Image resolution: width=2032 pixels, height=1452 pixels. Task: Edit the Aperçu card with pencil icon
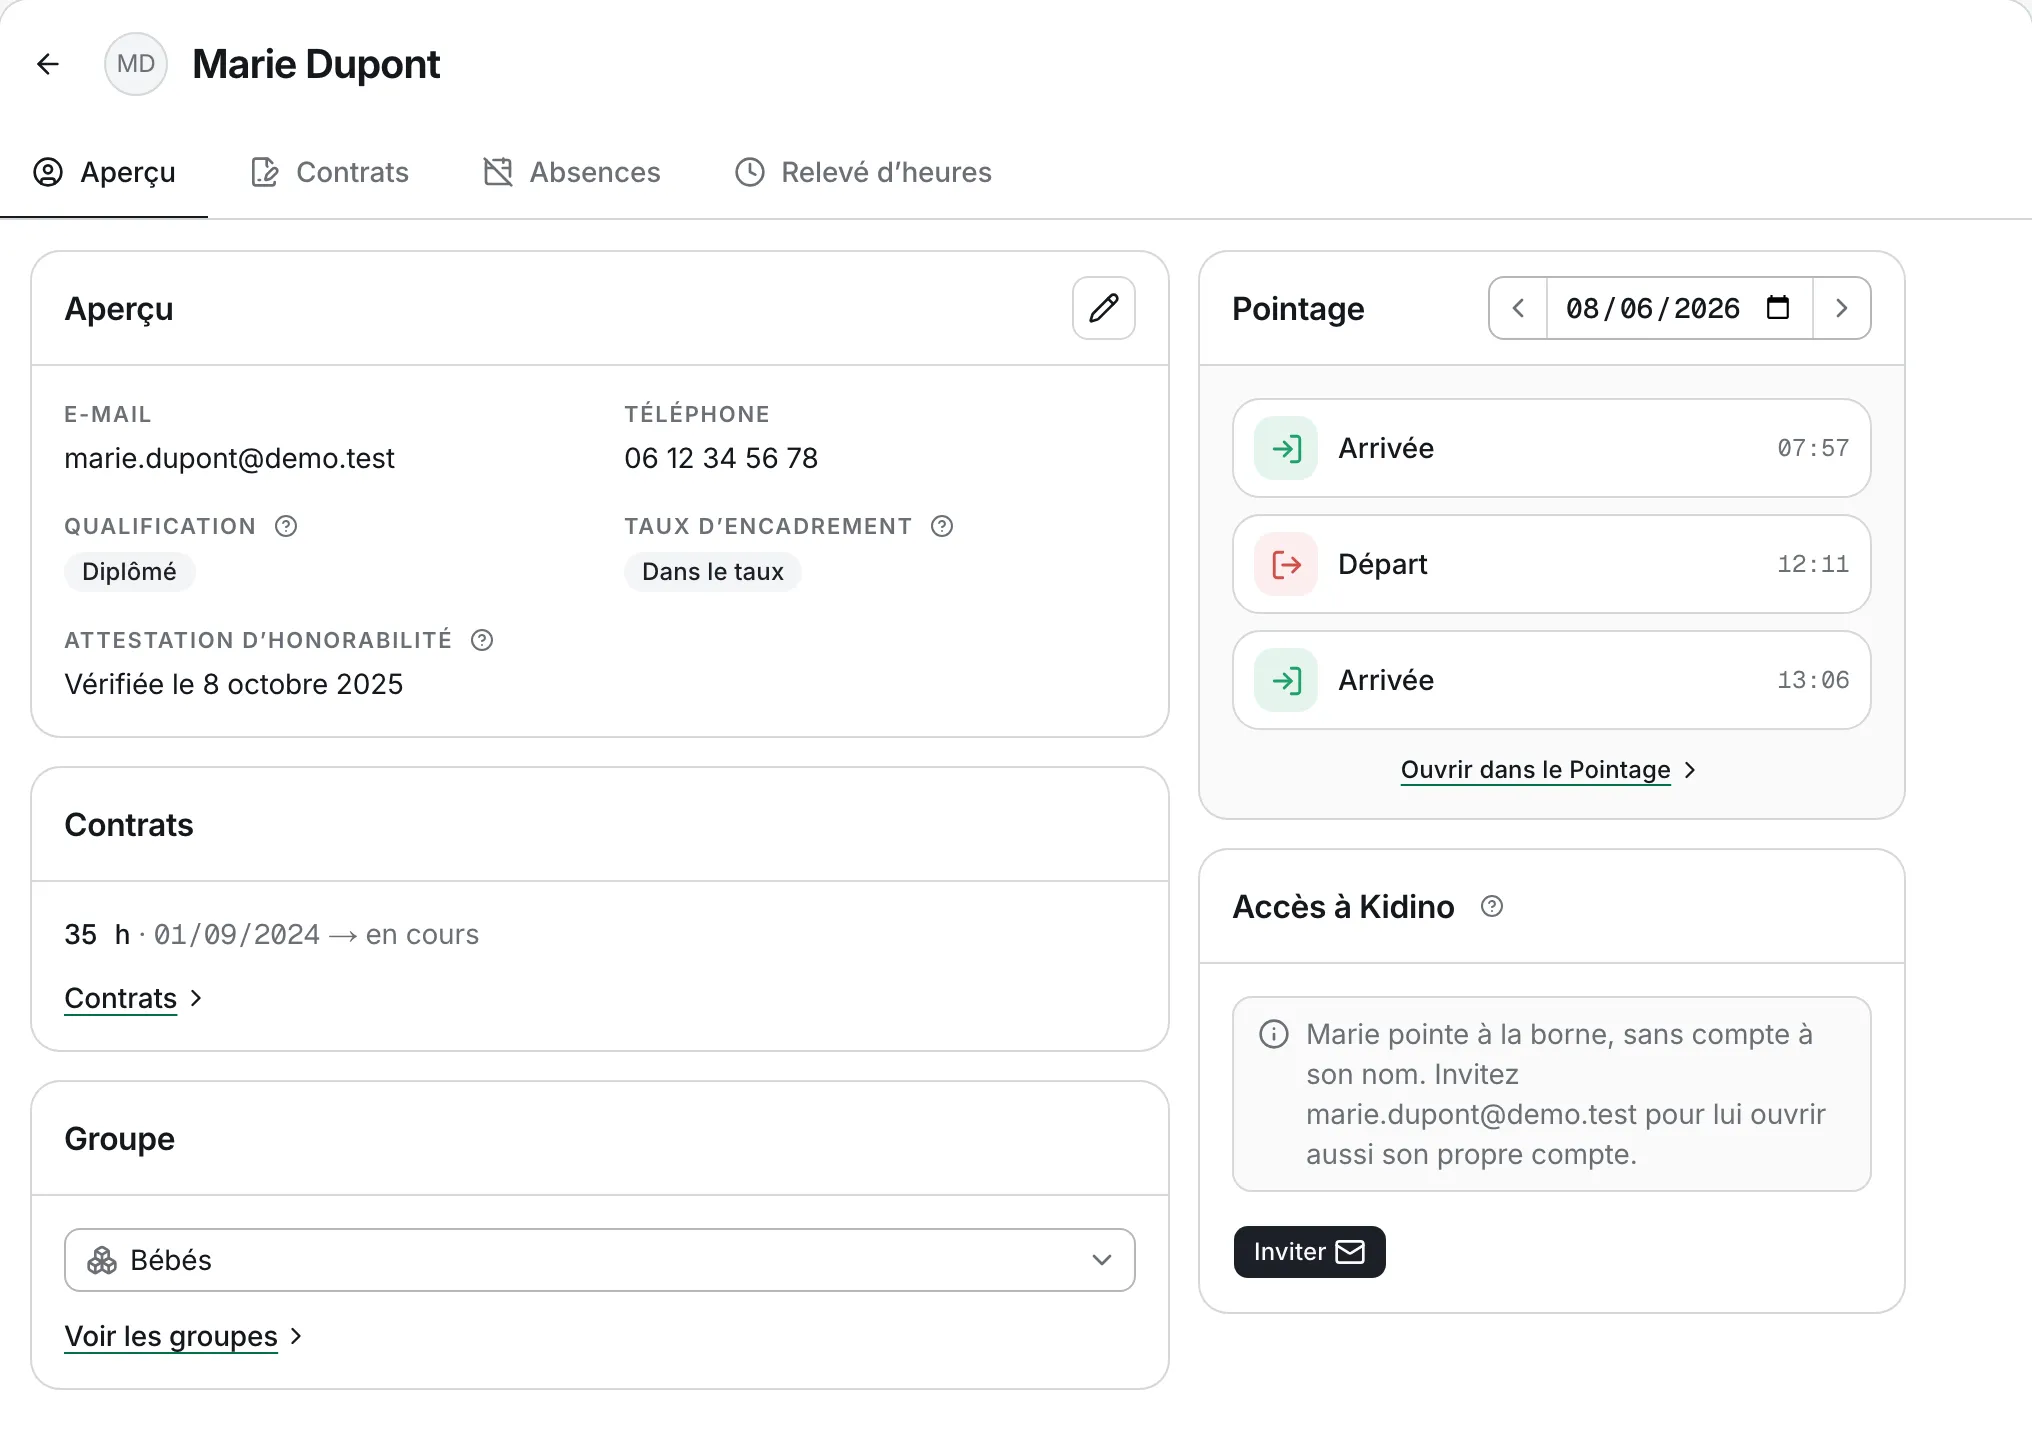point(1104,308)
